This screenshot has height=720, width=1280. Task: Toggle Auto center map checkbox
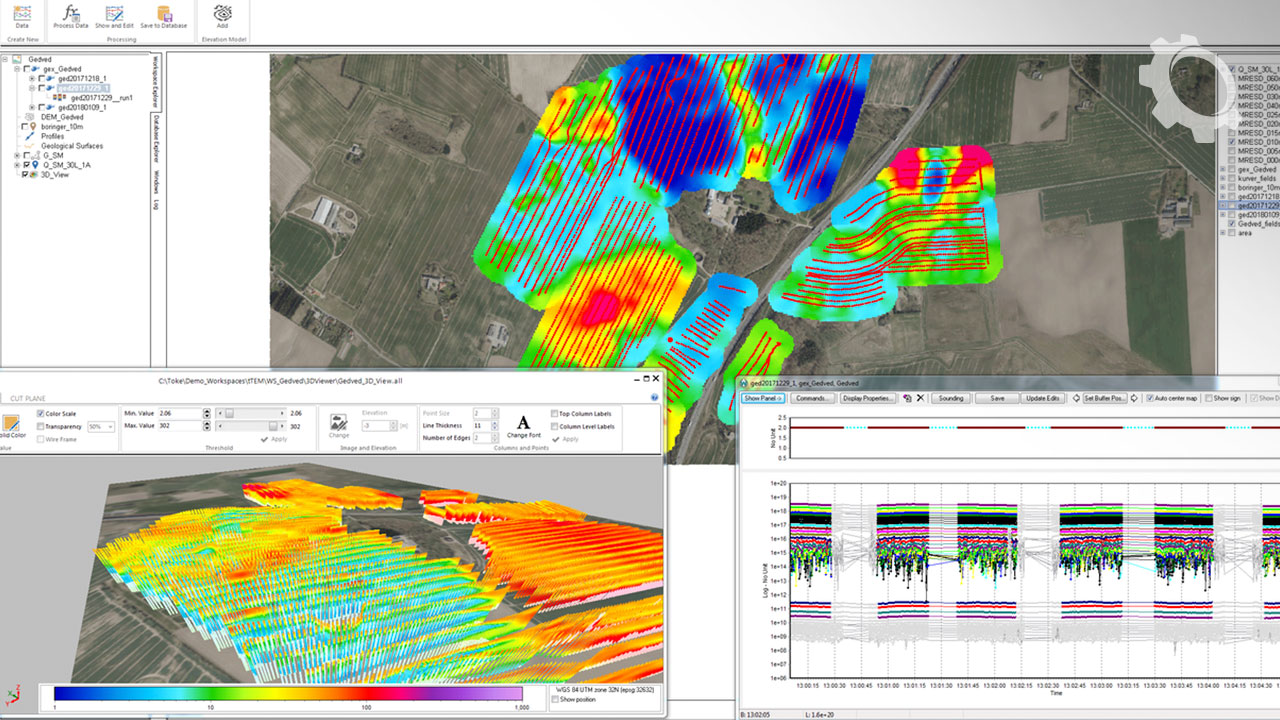[1150, 398]
